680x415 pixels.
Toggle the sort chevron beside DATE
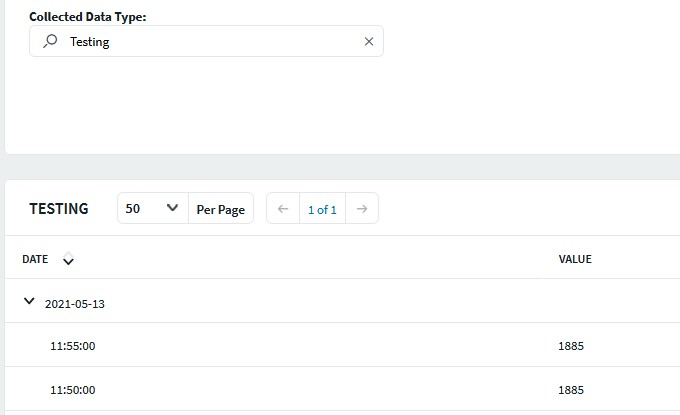[x=68, y=261]
